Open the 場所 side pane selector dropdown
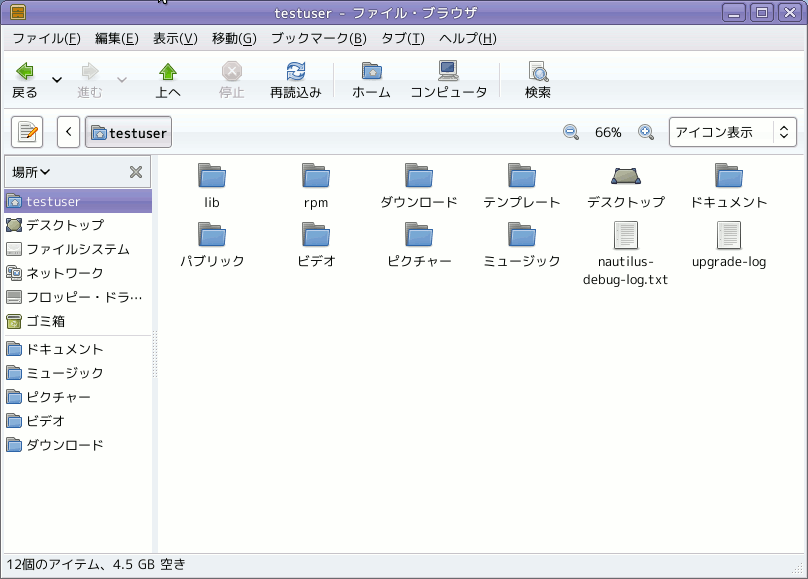This screenshot has width=808, height=579. click(x=31, y=172)
